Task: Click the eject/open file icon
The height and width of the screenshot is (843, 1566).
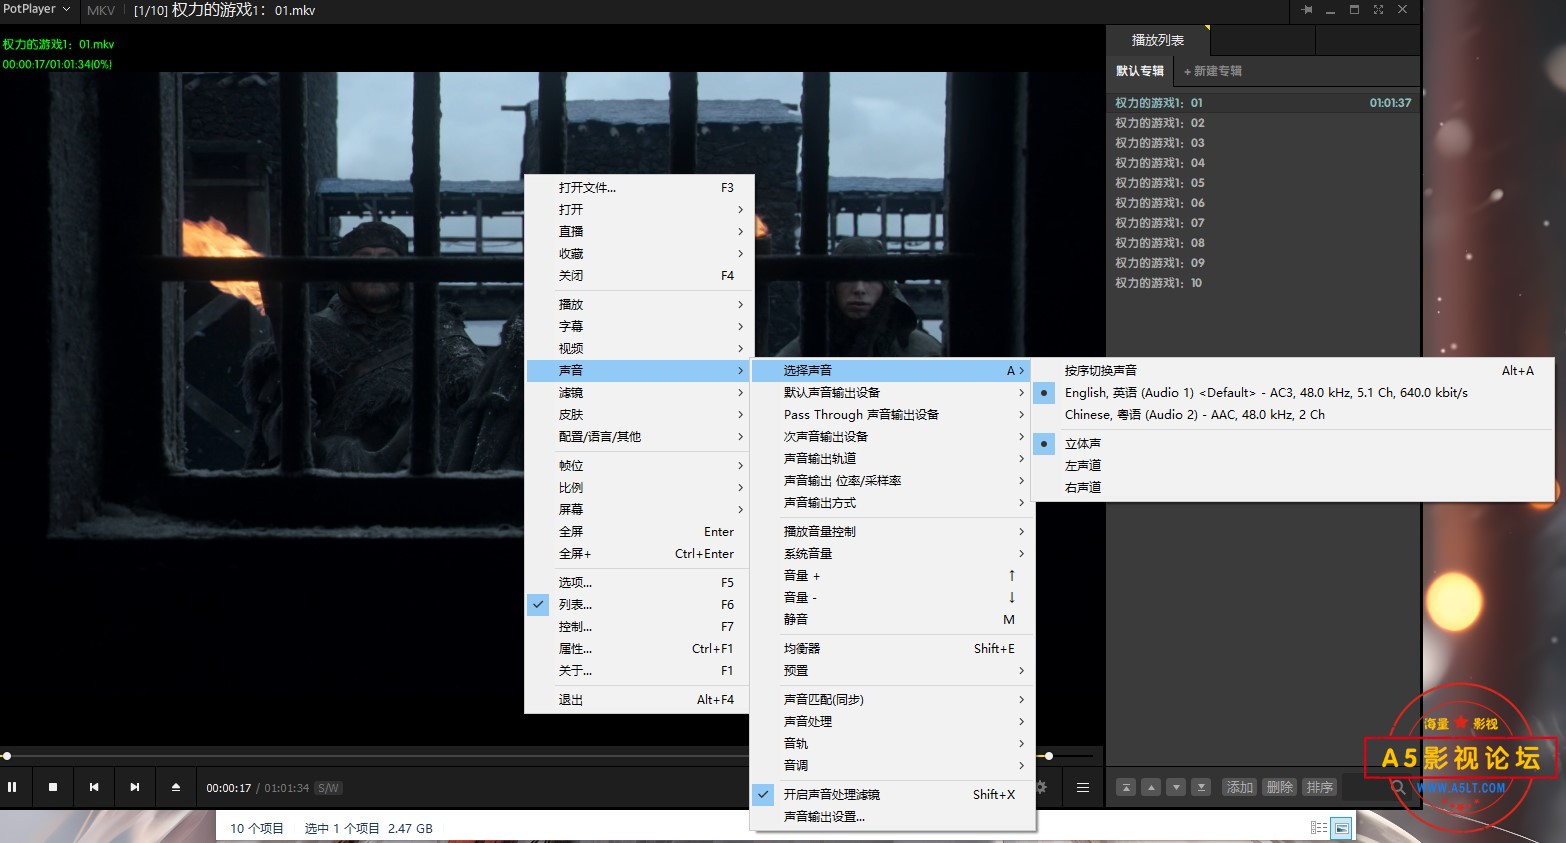Action: [176, 787]
